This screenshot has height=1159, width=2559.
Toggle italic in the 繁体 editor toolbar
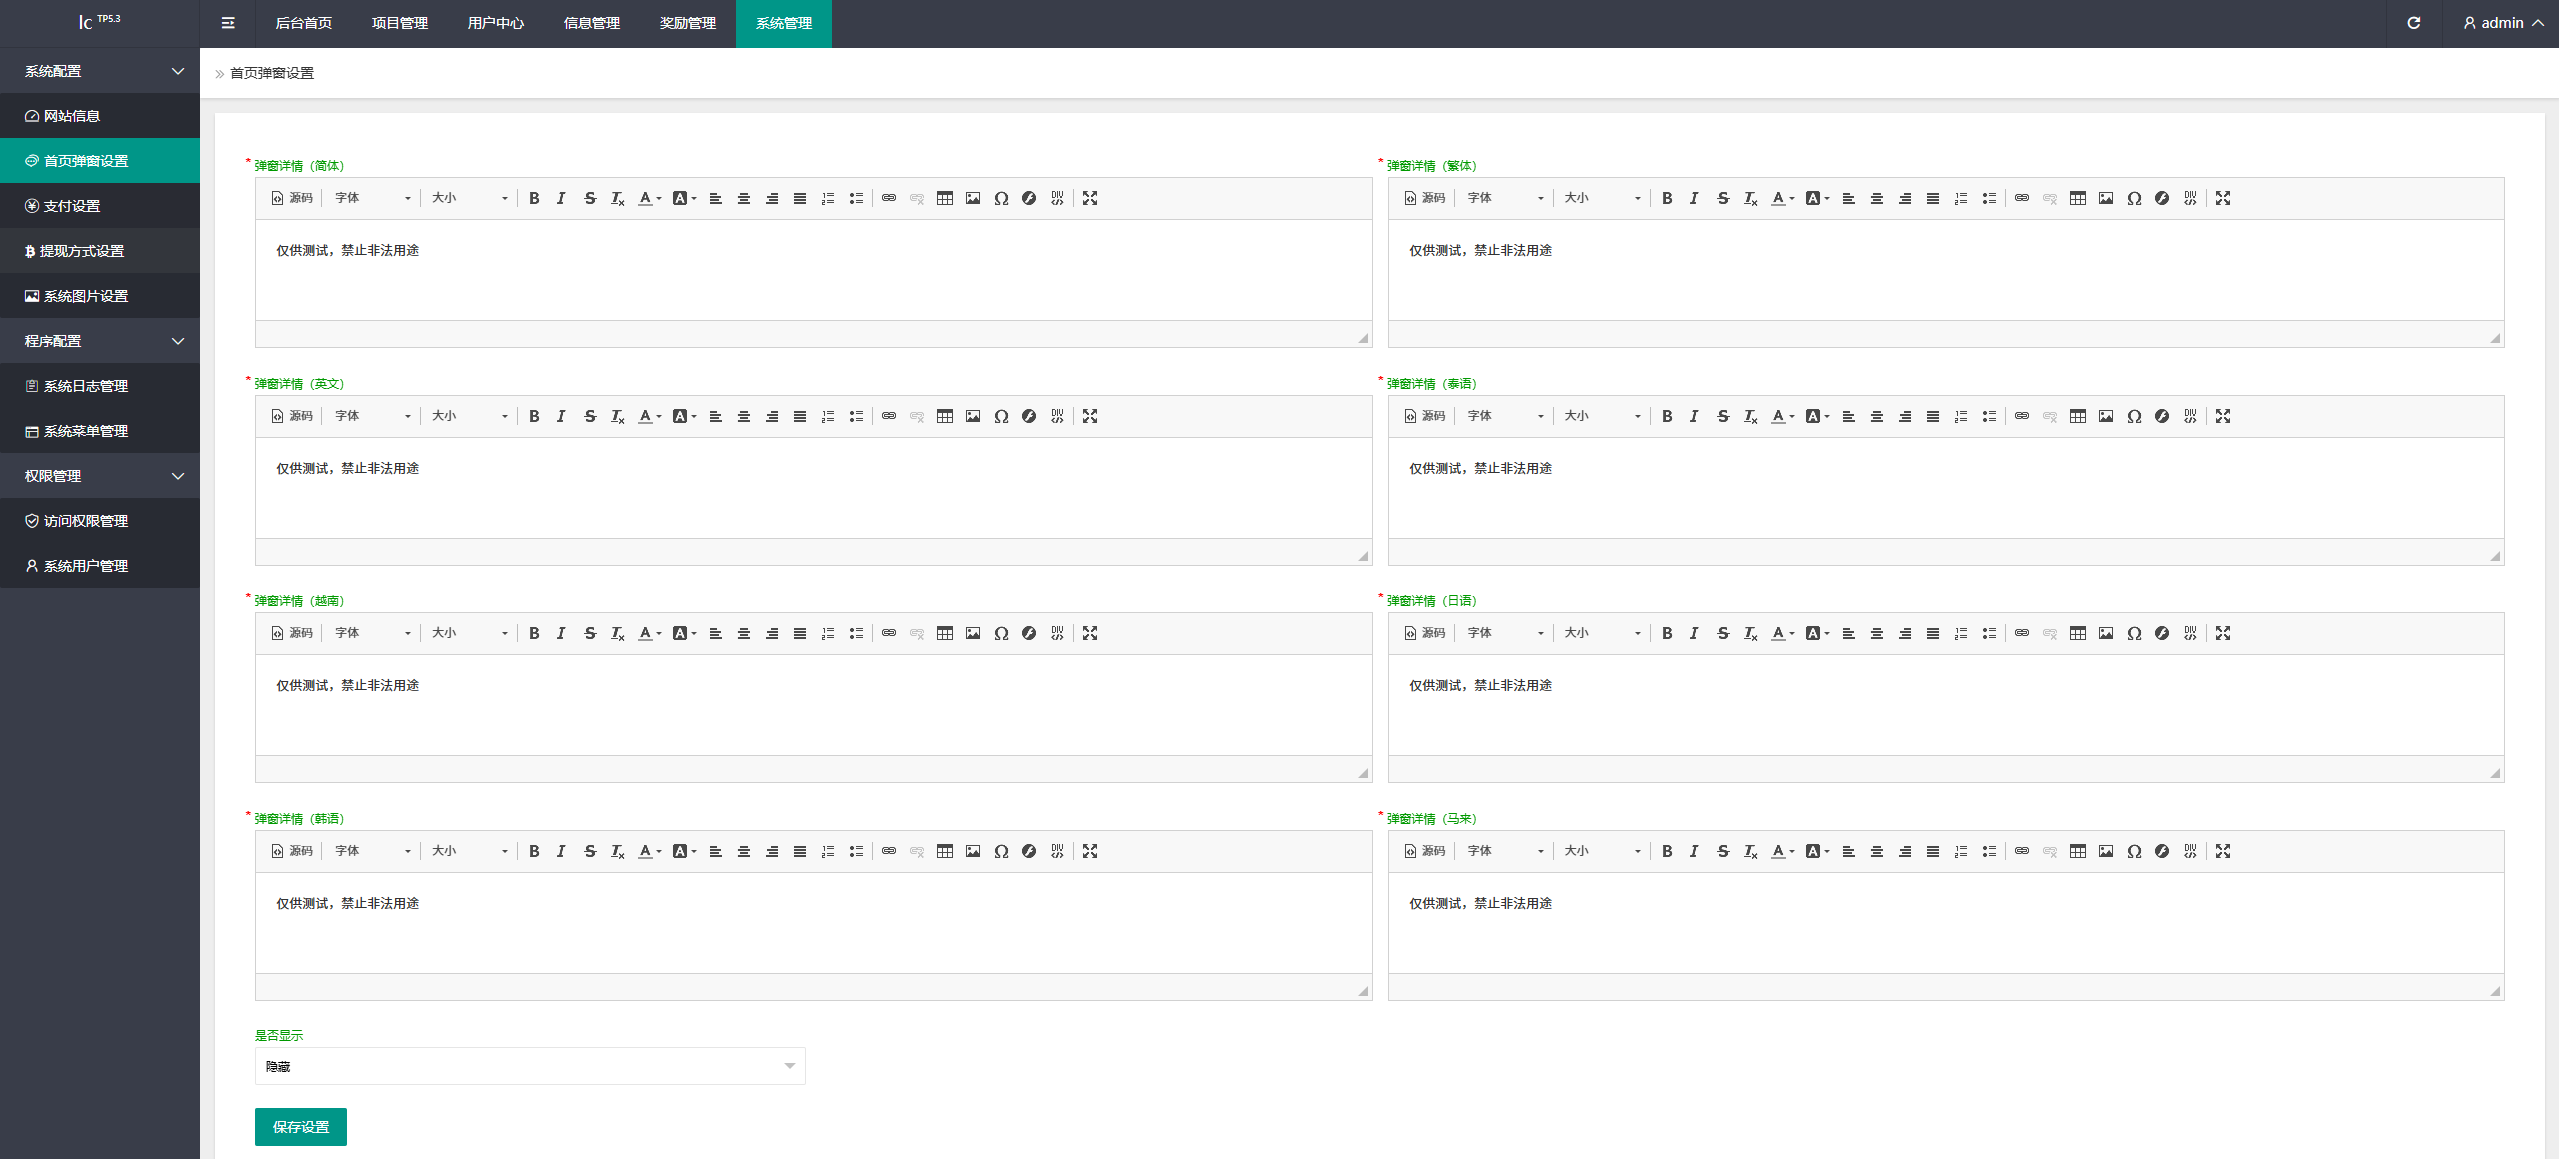pos(1694,198)
